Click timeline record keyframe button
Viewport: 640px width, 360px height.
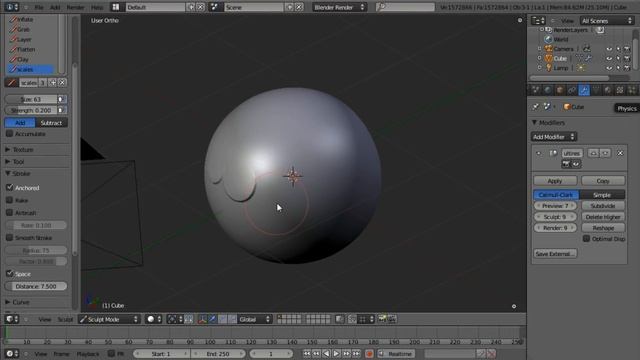[x=369, y=354]
